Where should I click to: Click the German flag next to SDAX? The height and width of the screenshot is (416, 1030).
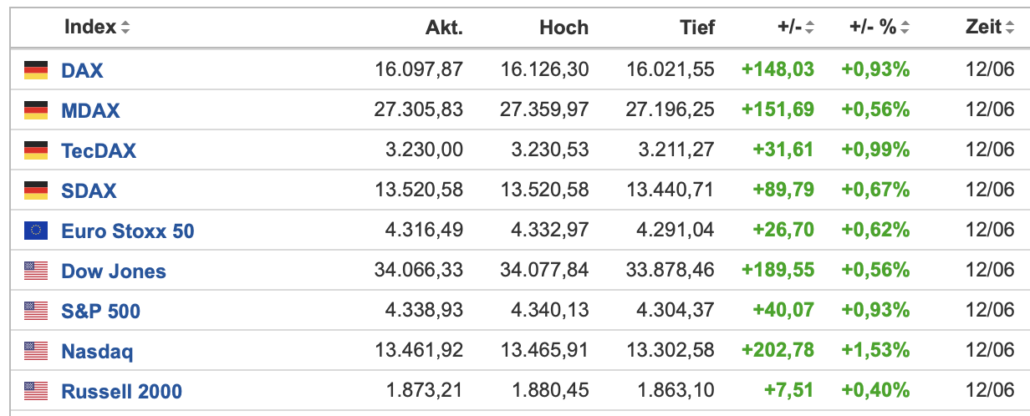click(x=36, y=191)
